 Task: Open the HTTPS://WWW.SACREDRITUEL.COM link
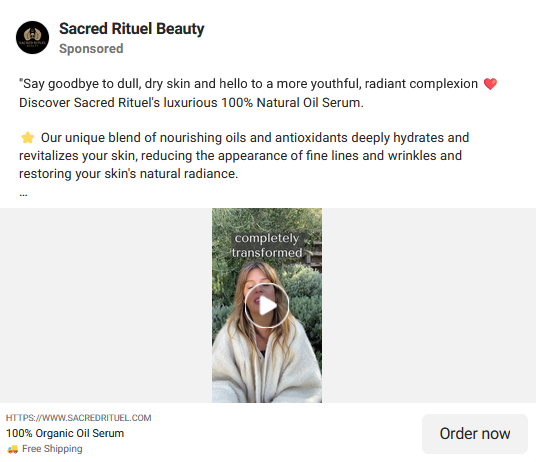pos(79,418)
